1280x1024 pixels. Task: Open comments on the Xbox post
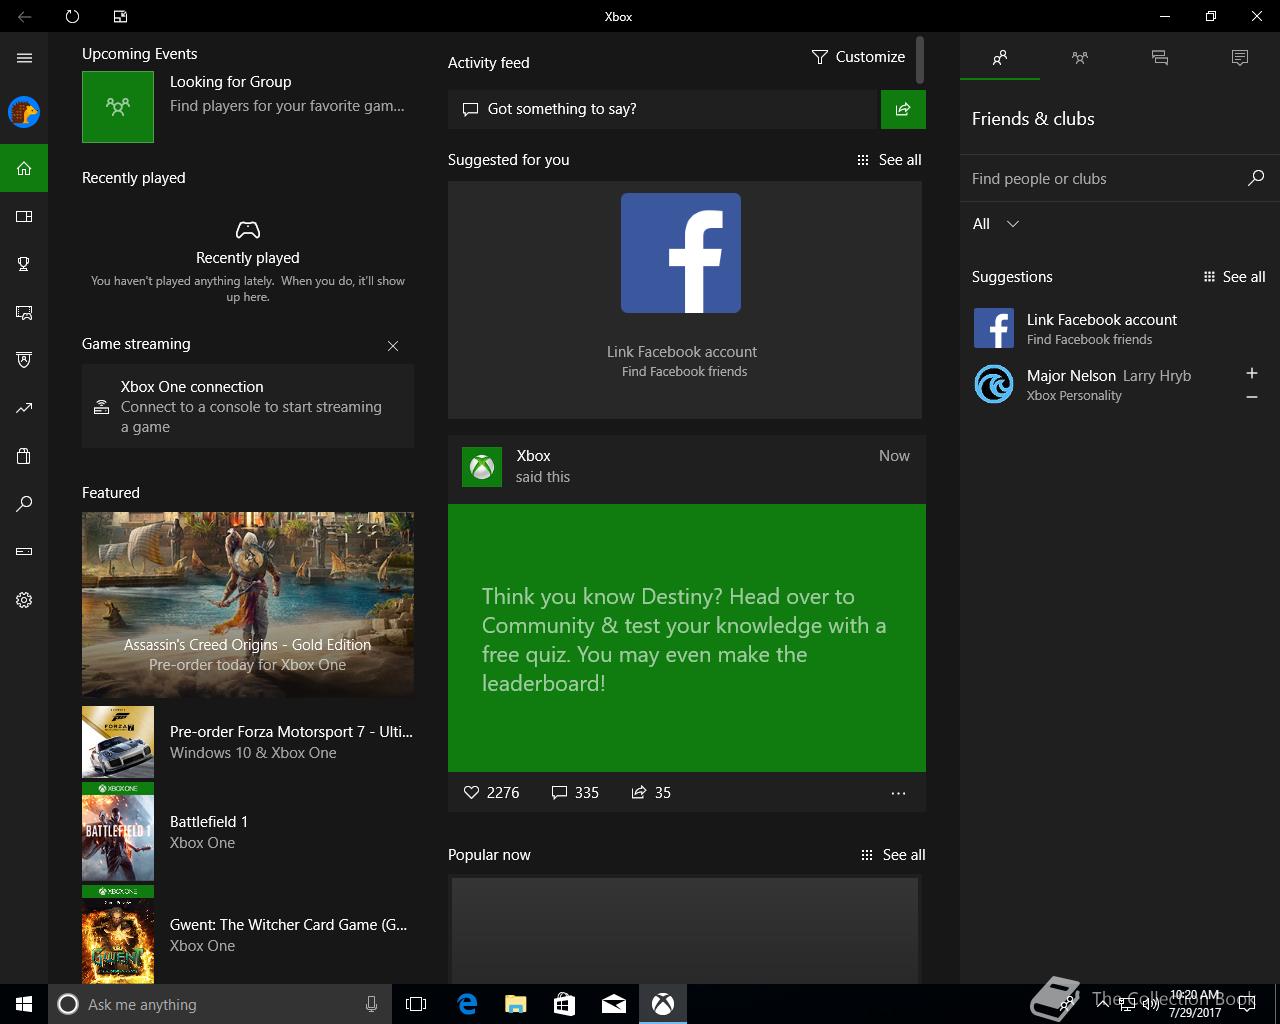click(575, 792)
